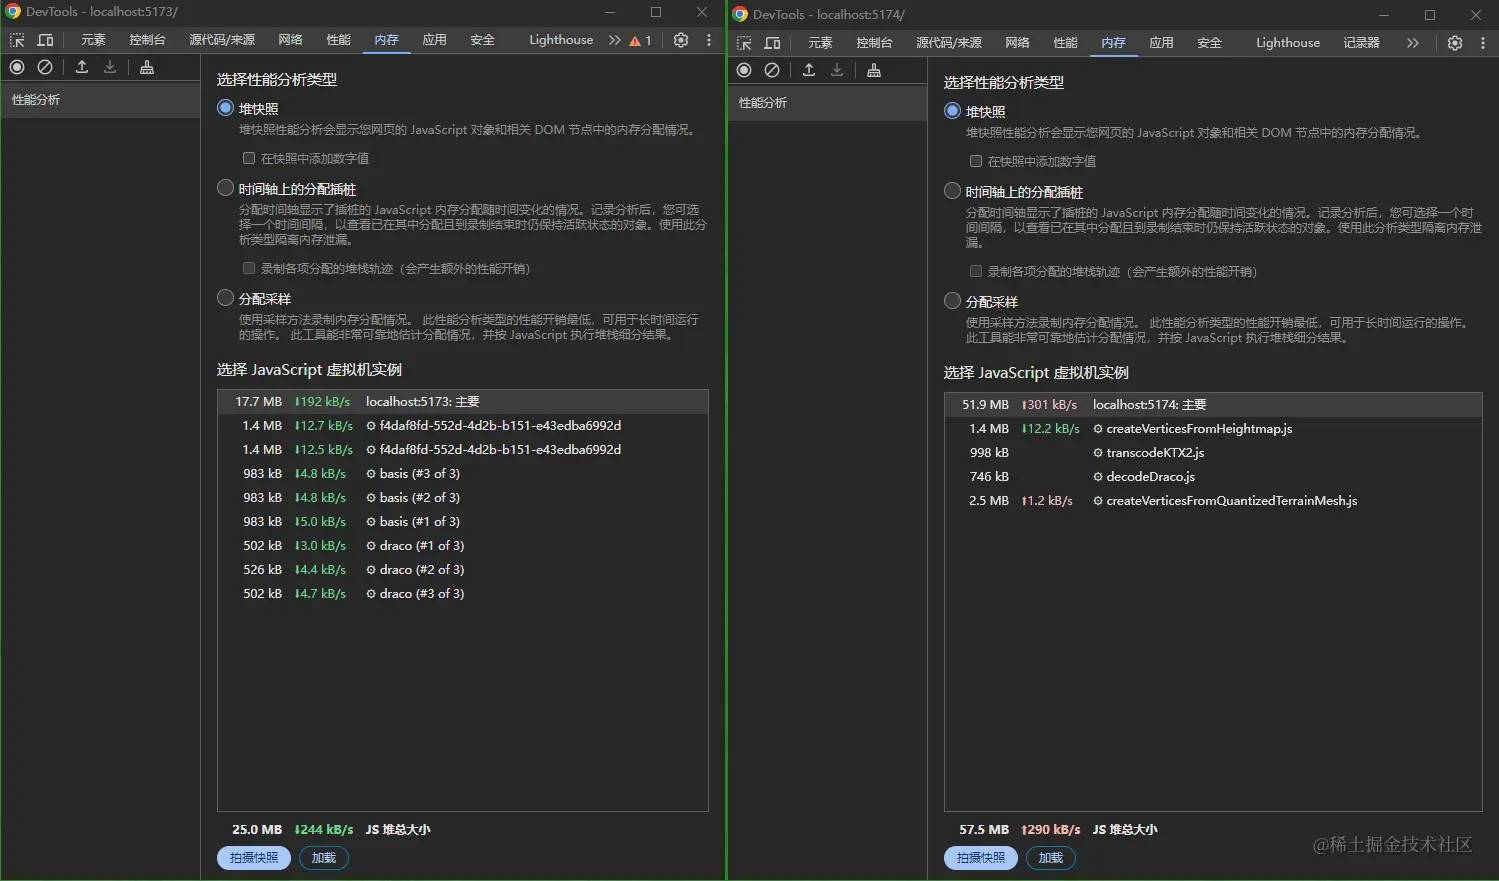Select transcodeKTX2.js VM instance
Screen dimensions: 1499x881
tap(1213, 453)
